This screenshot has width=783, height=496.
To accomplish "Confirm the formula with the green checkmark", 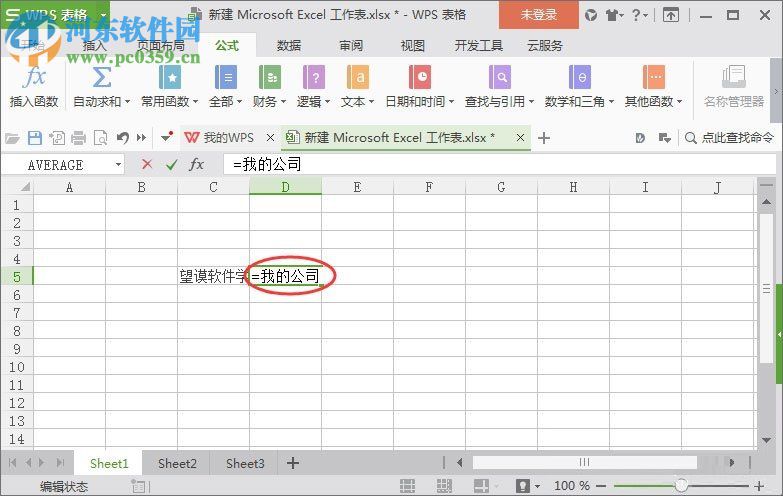I will (171, 164).
